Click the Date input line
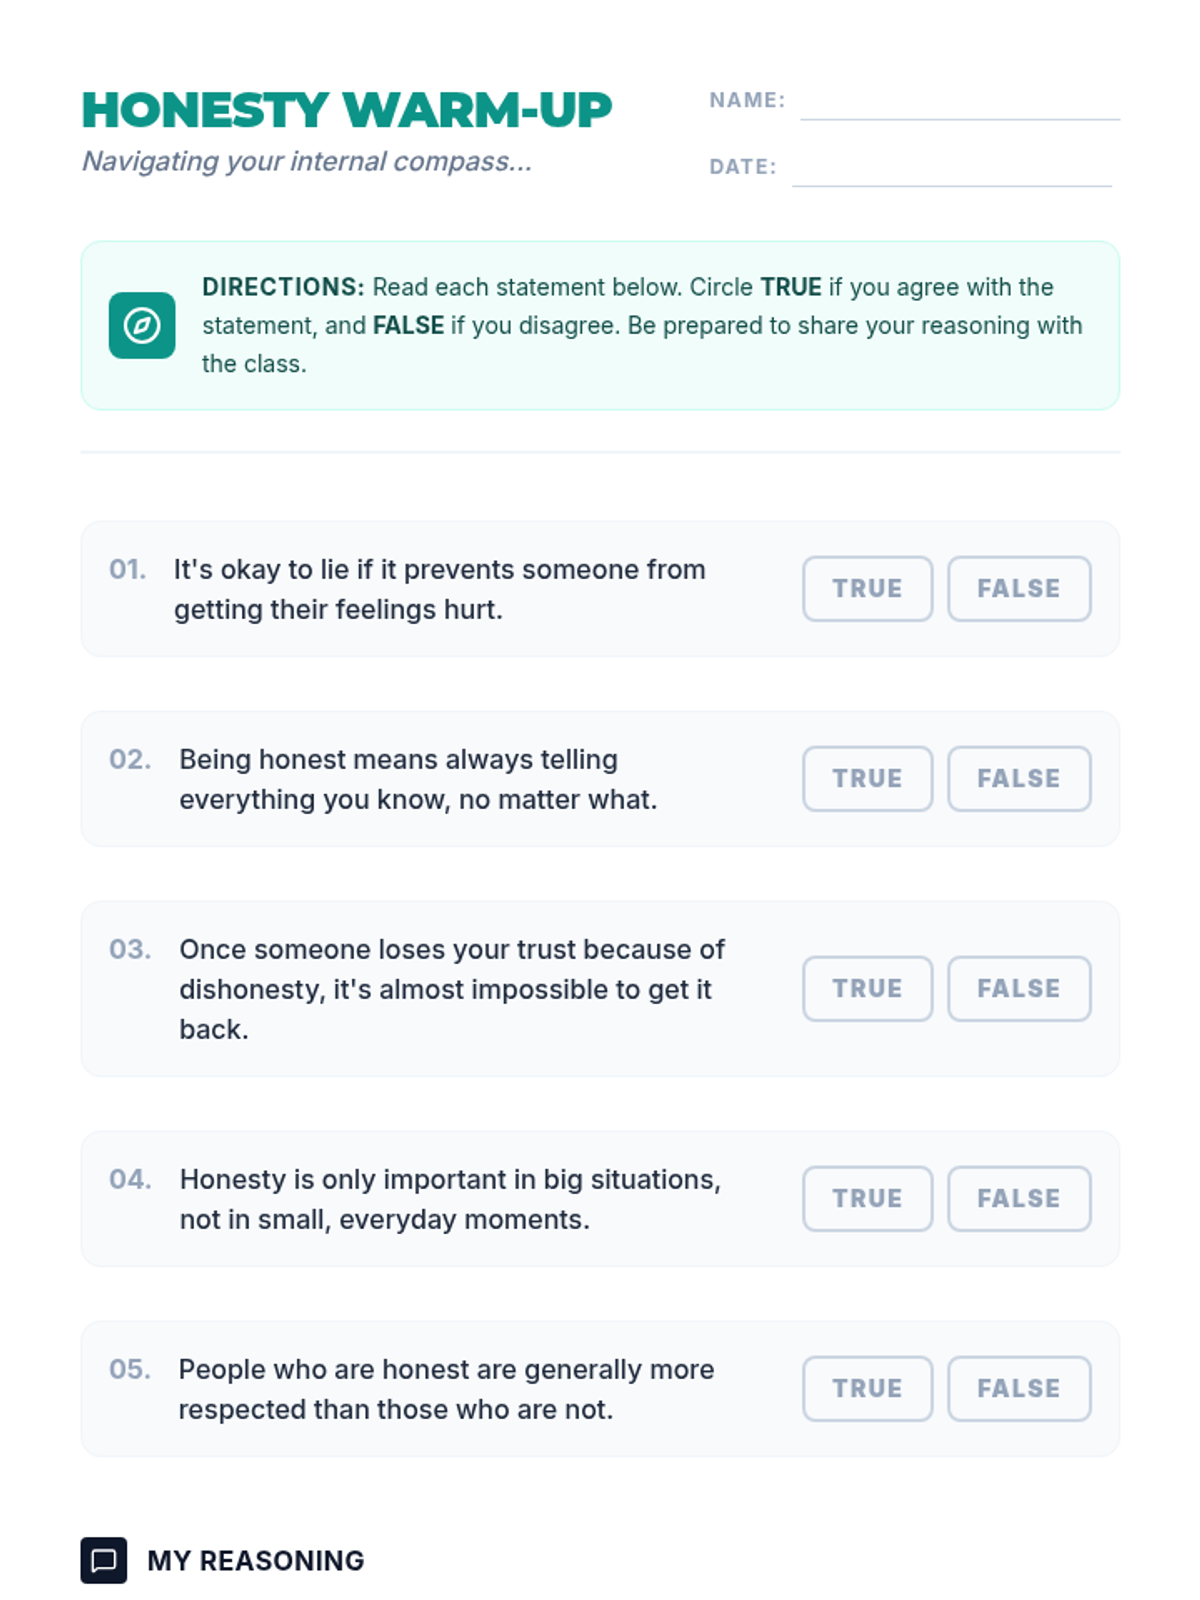Viewport: 1200px width, 1600px height. (x=951, y=171)
